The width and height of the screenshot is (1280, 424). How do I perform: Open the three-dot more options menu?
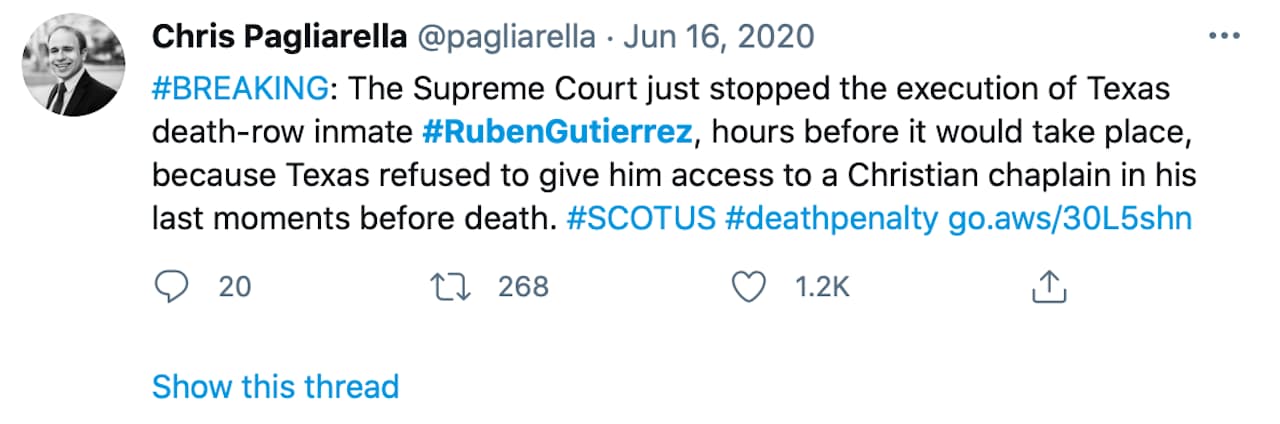click(1224, 36)
